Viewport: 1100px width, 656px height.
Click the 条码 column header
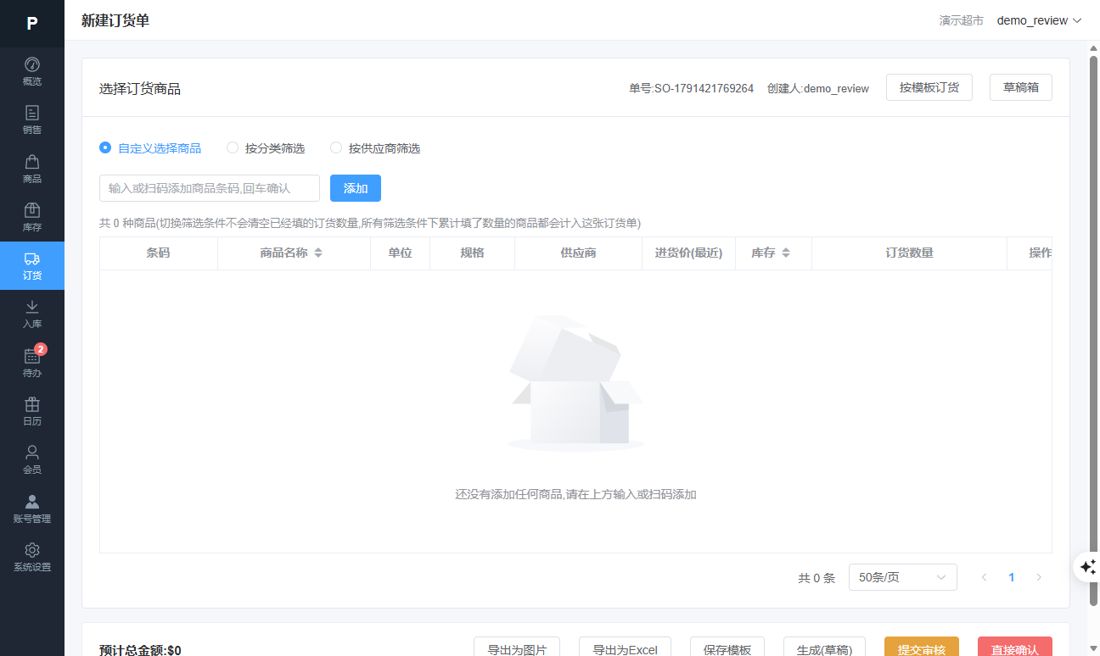(158, 253)
